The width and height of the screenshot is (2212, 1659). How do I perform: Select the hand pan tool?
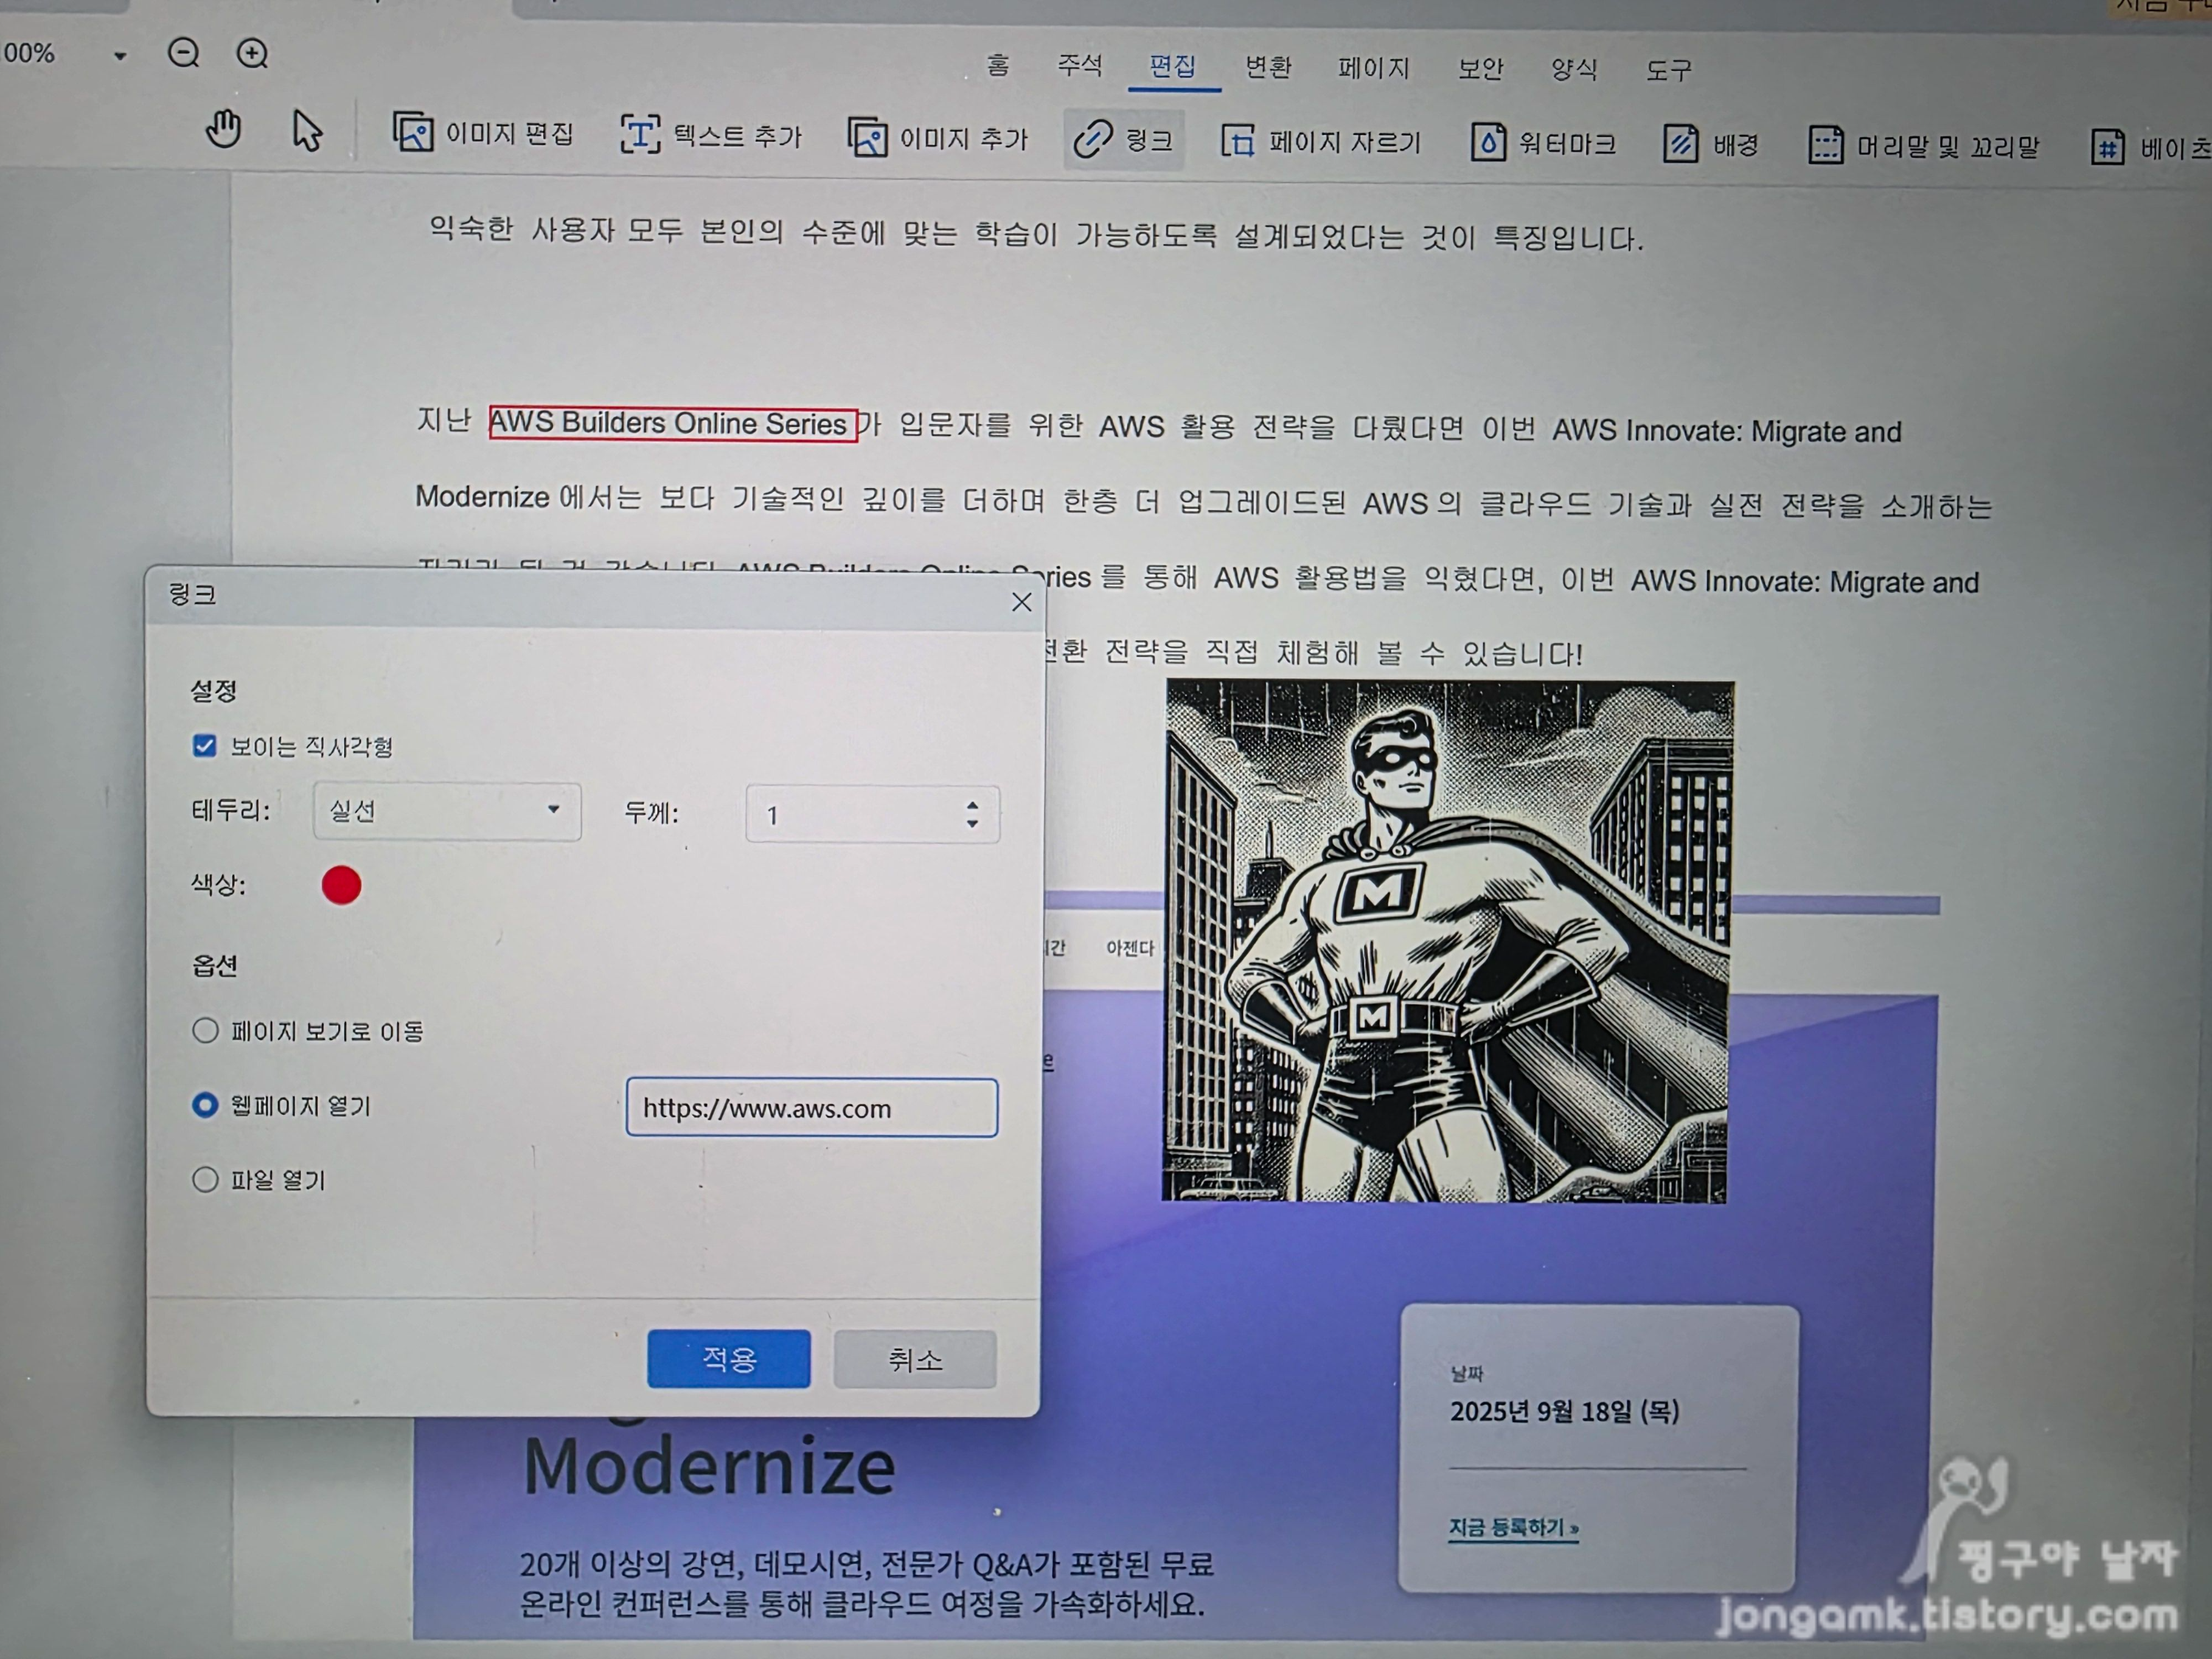223,129
